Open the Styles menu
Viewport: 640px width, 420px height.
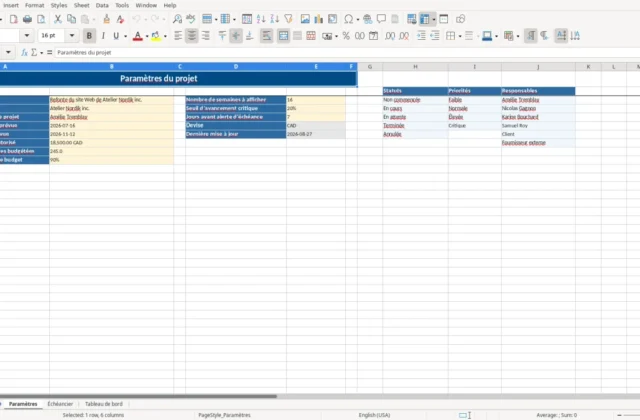click(x=59, y=5)
